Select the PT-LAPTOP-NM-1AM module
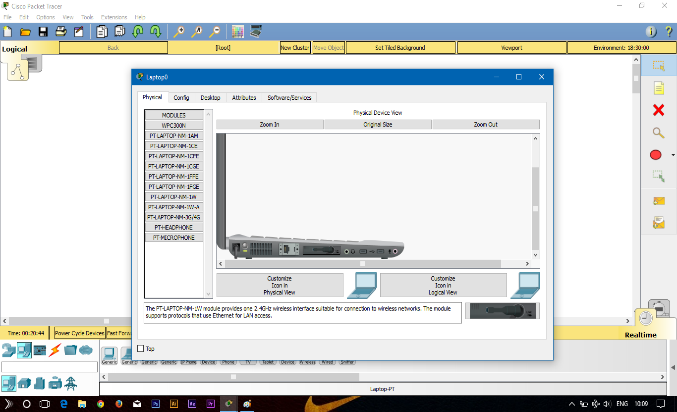Image resolution: width=677 pixels, height=412 pixels. (174, 136)
